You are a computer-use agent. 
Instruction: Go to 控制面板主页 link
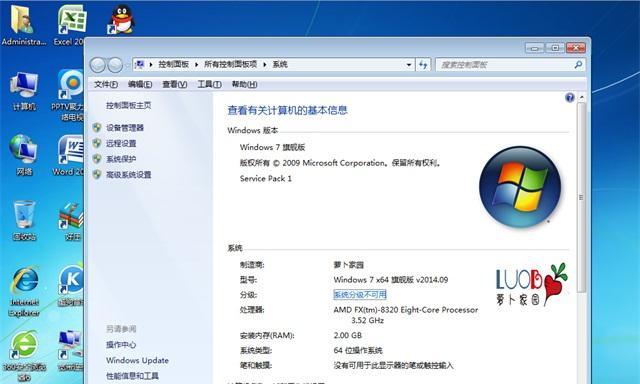pos(129,105)
